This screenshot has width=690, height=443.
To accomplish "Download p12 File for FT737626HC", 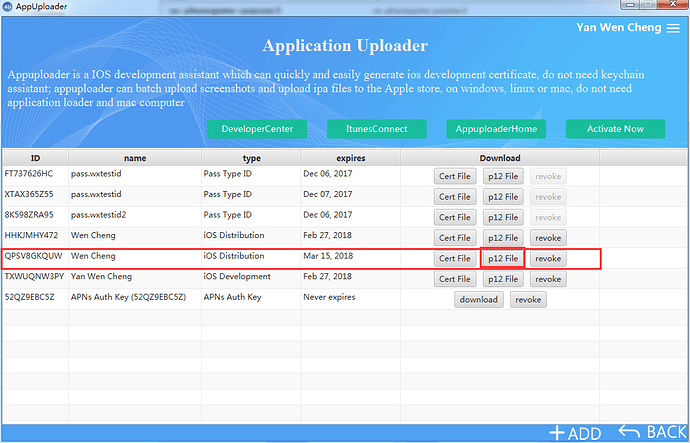I will tap(503, 176).
